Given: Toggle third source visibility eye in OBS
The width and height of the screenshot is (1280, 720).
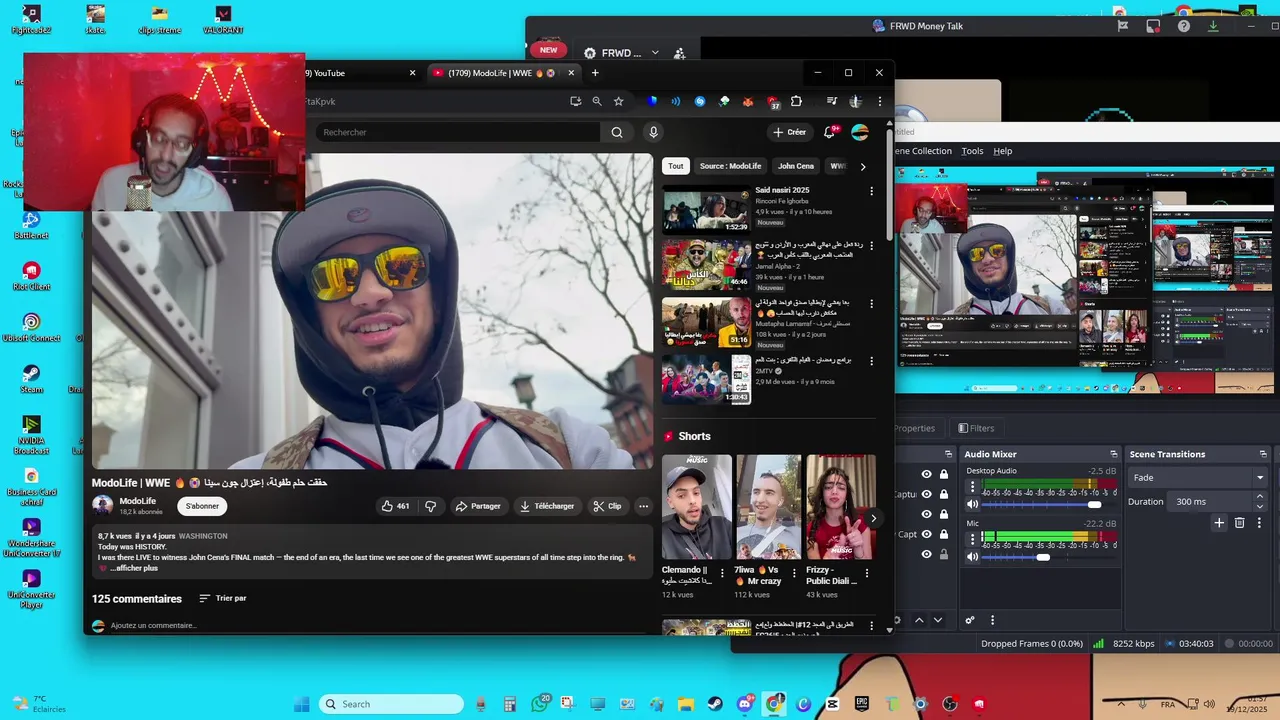Looking at the screenshot, I should click(x=926, y=514).
